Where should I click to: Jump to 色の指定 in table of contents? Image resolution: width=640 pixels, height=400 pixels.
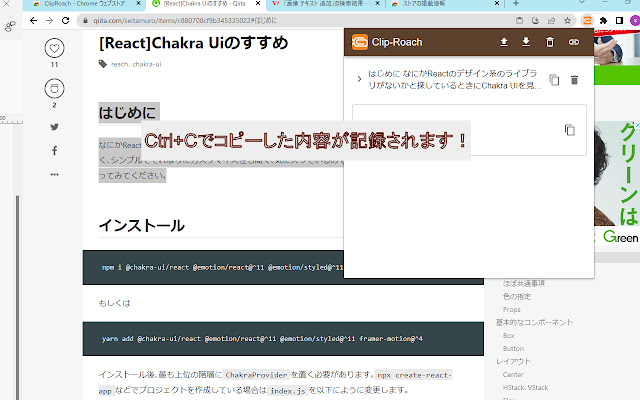coord(517,296)
